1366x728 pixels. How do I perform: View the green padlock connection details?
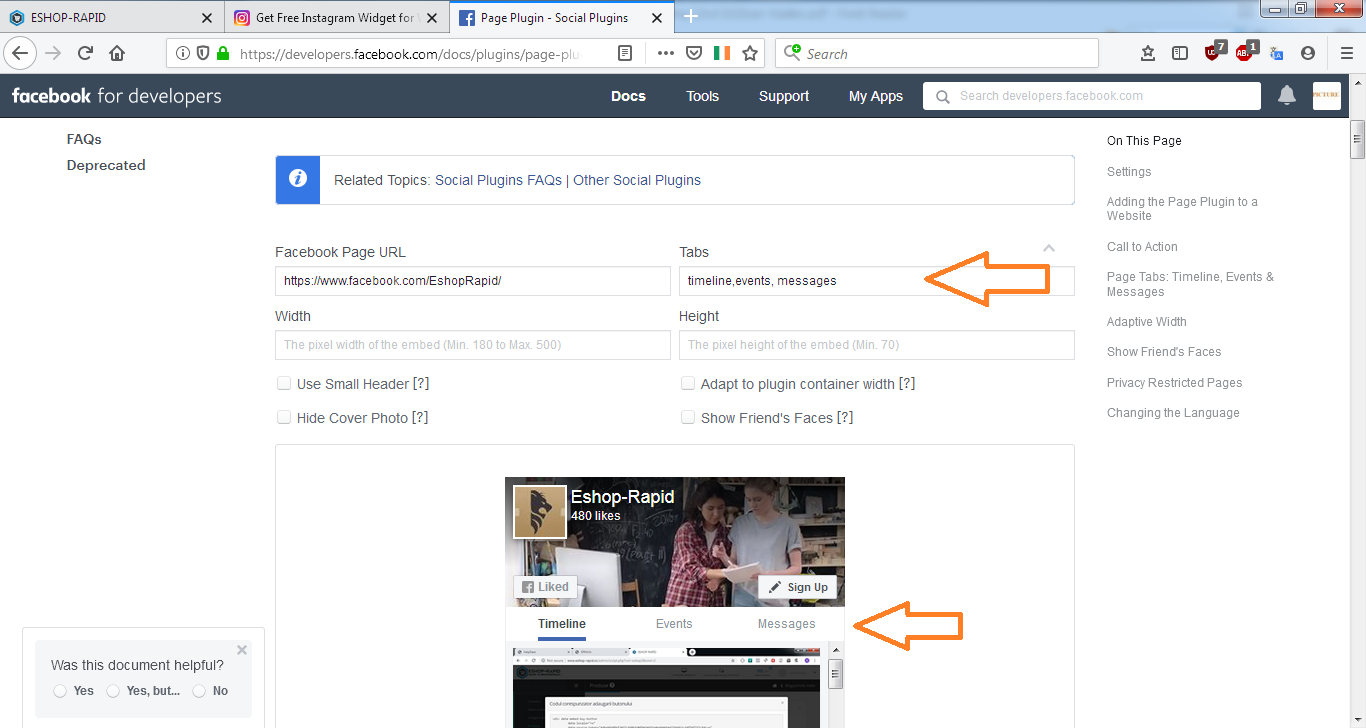(x=222, y=53)
